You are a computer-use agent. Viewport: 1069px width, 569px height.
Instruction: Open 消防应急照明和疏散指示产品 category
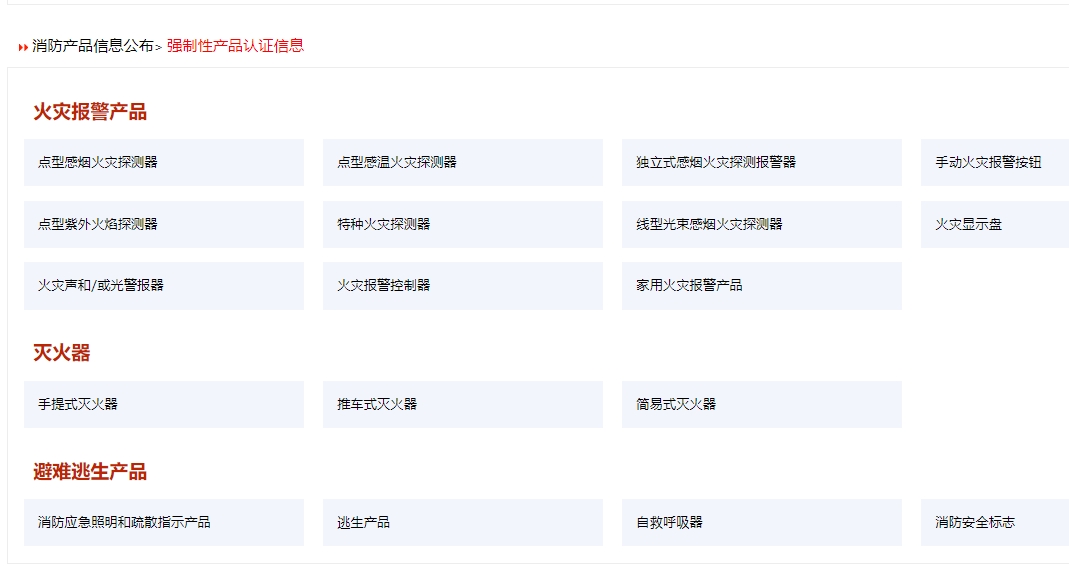click(x=163, y=523)
